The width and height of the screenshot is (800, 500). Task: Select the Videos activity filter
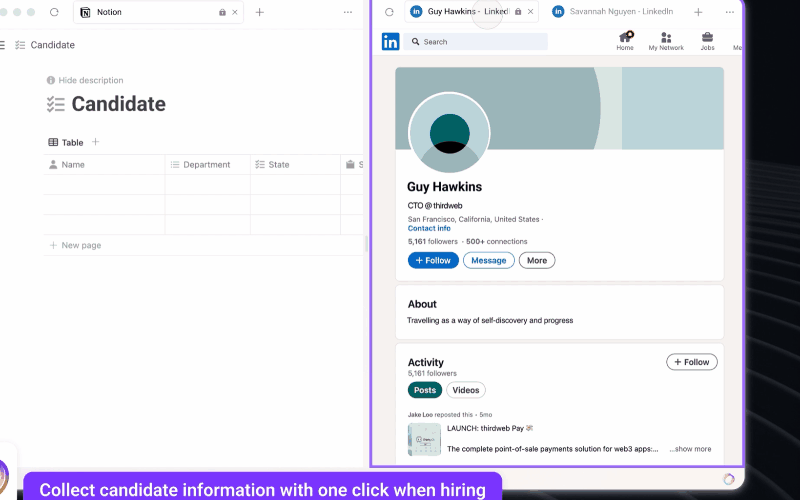[465, 390]
